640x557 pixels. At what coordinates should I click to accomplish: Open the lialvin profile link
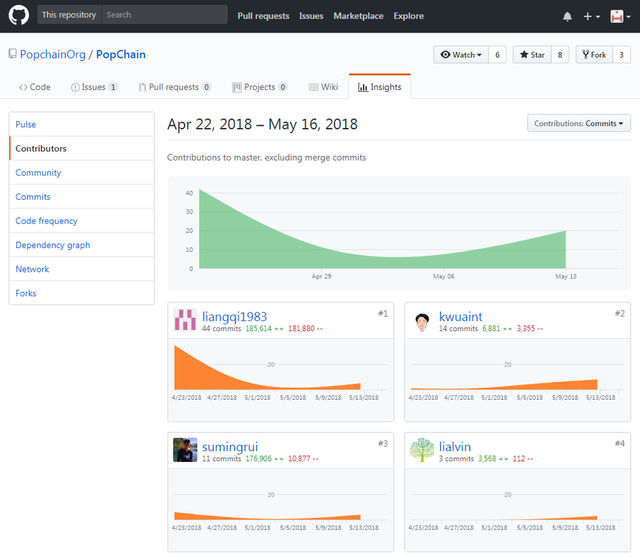455,447
